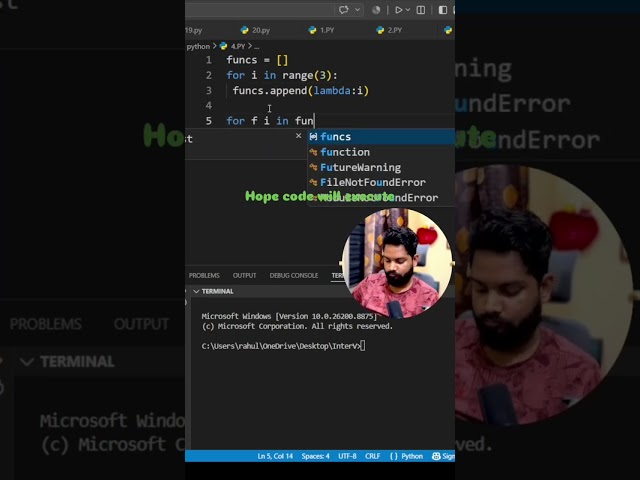Select the function autocomplete suggestion
Screen dimensions: 640x480
point(381,152)
